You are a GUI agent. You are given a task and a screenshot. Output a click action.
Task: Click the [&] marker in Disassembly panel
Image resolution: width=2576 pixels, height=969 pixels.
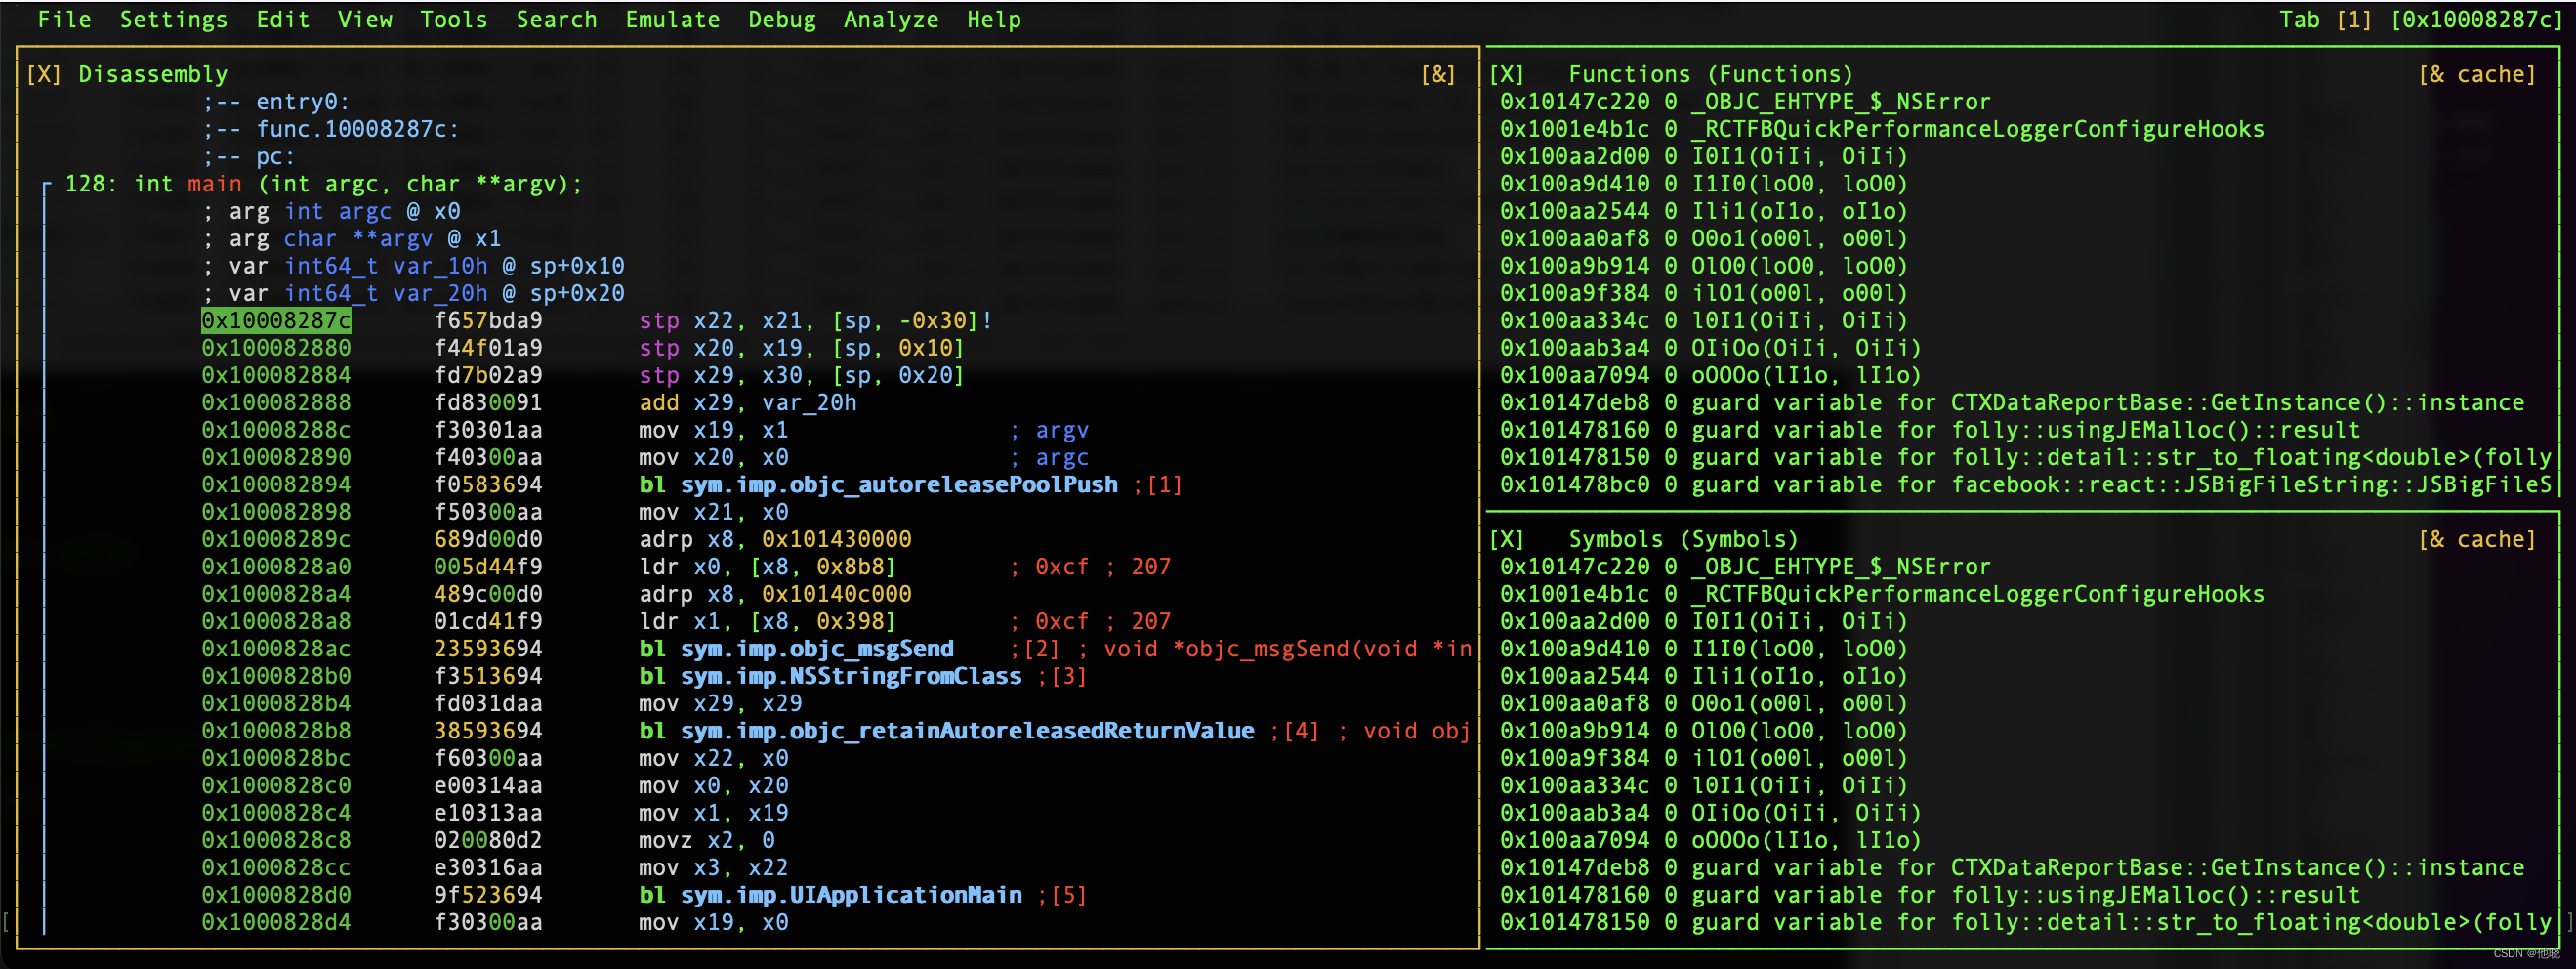(x=1438, y=74)
